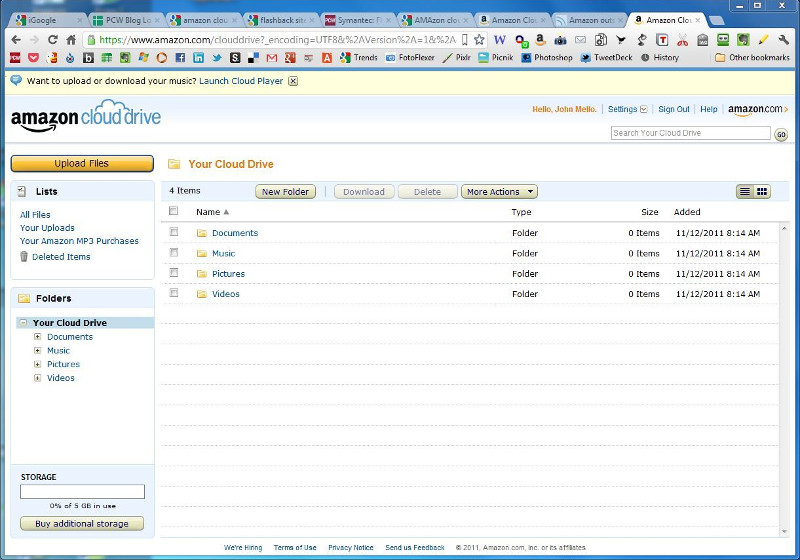Switch to the flashback site tab
Viewport: 800px width, 560px height.
click(281, 20)
